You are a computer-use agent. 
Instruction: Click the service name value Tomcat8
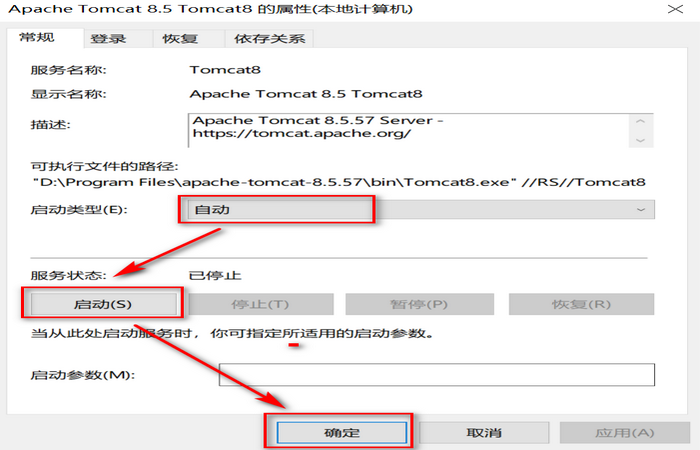click(225, 70)
